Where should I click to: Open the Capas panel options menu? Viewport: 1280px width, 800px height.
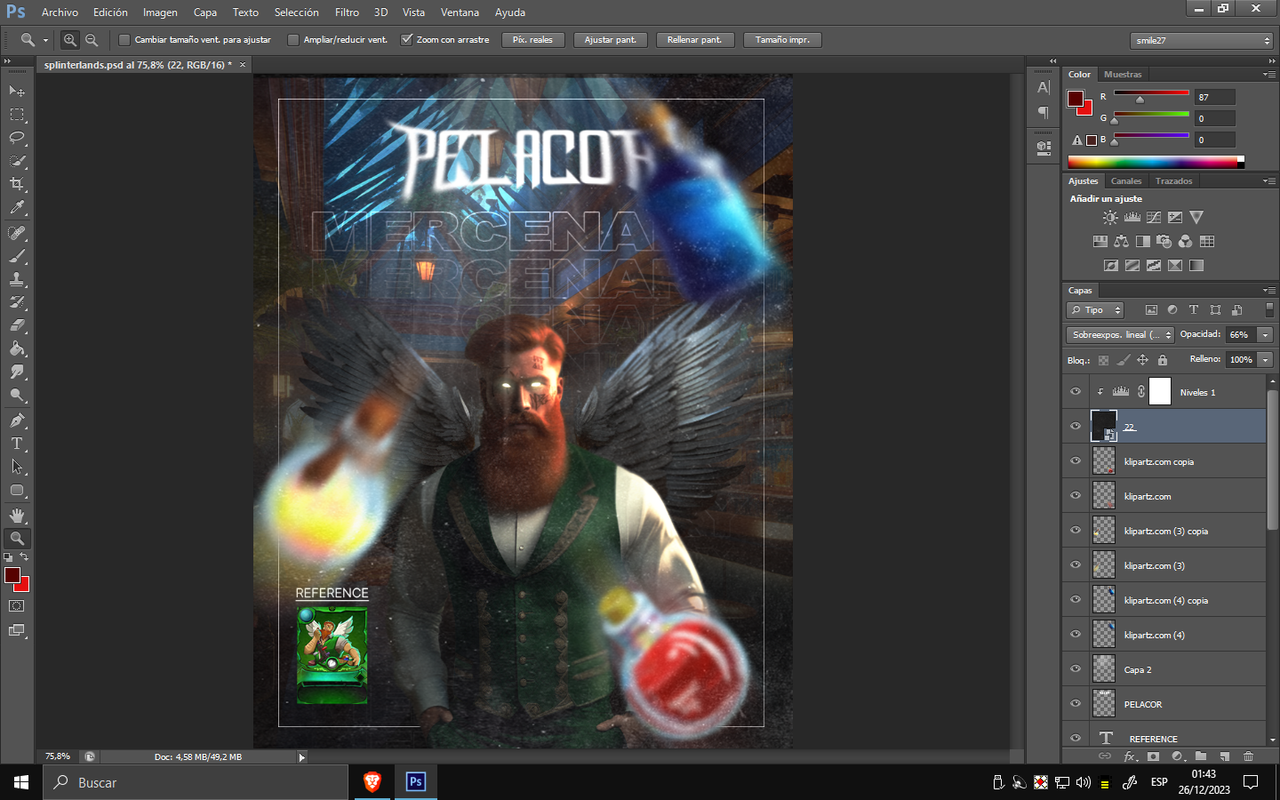pos(1268,290)
